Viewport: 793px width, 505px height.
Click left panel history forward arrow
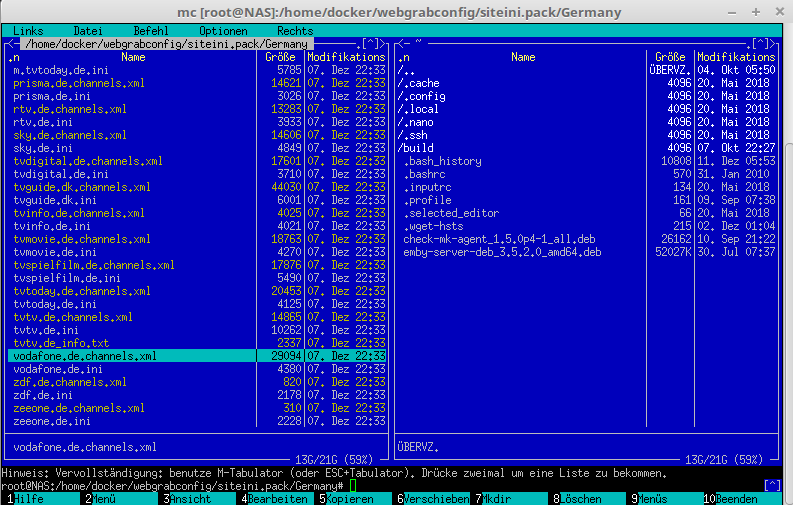pyautogui.click(x=382, y=44)
